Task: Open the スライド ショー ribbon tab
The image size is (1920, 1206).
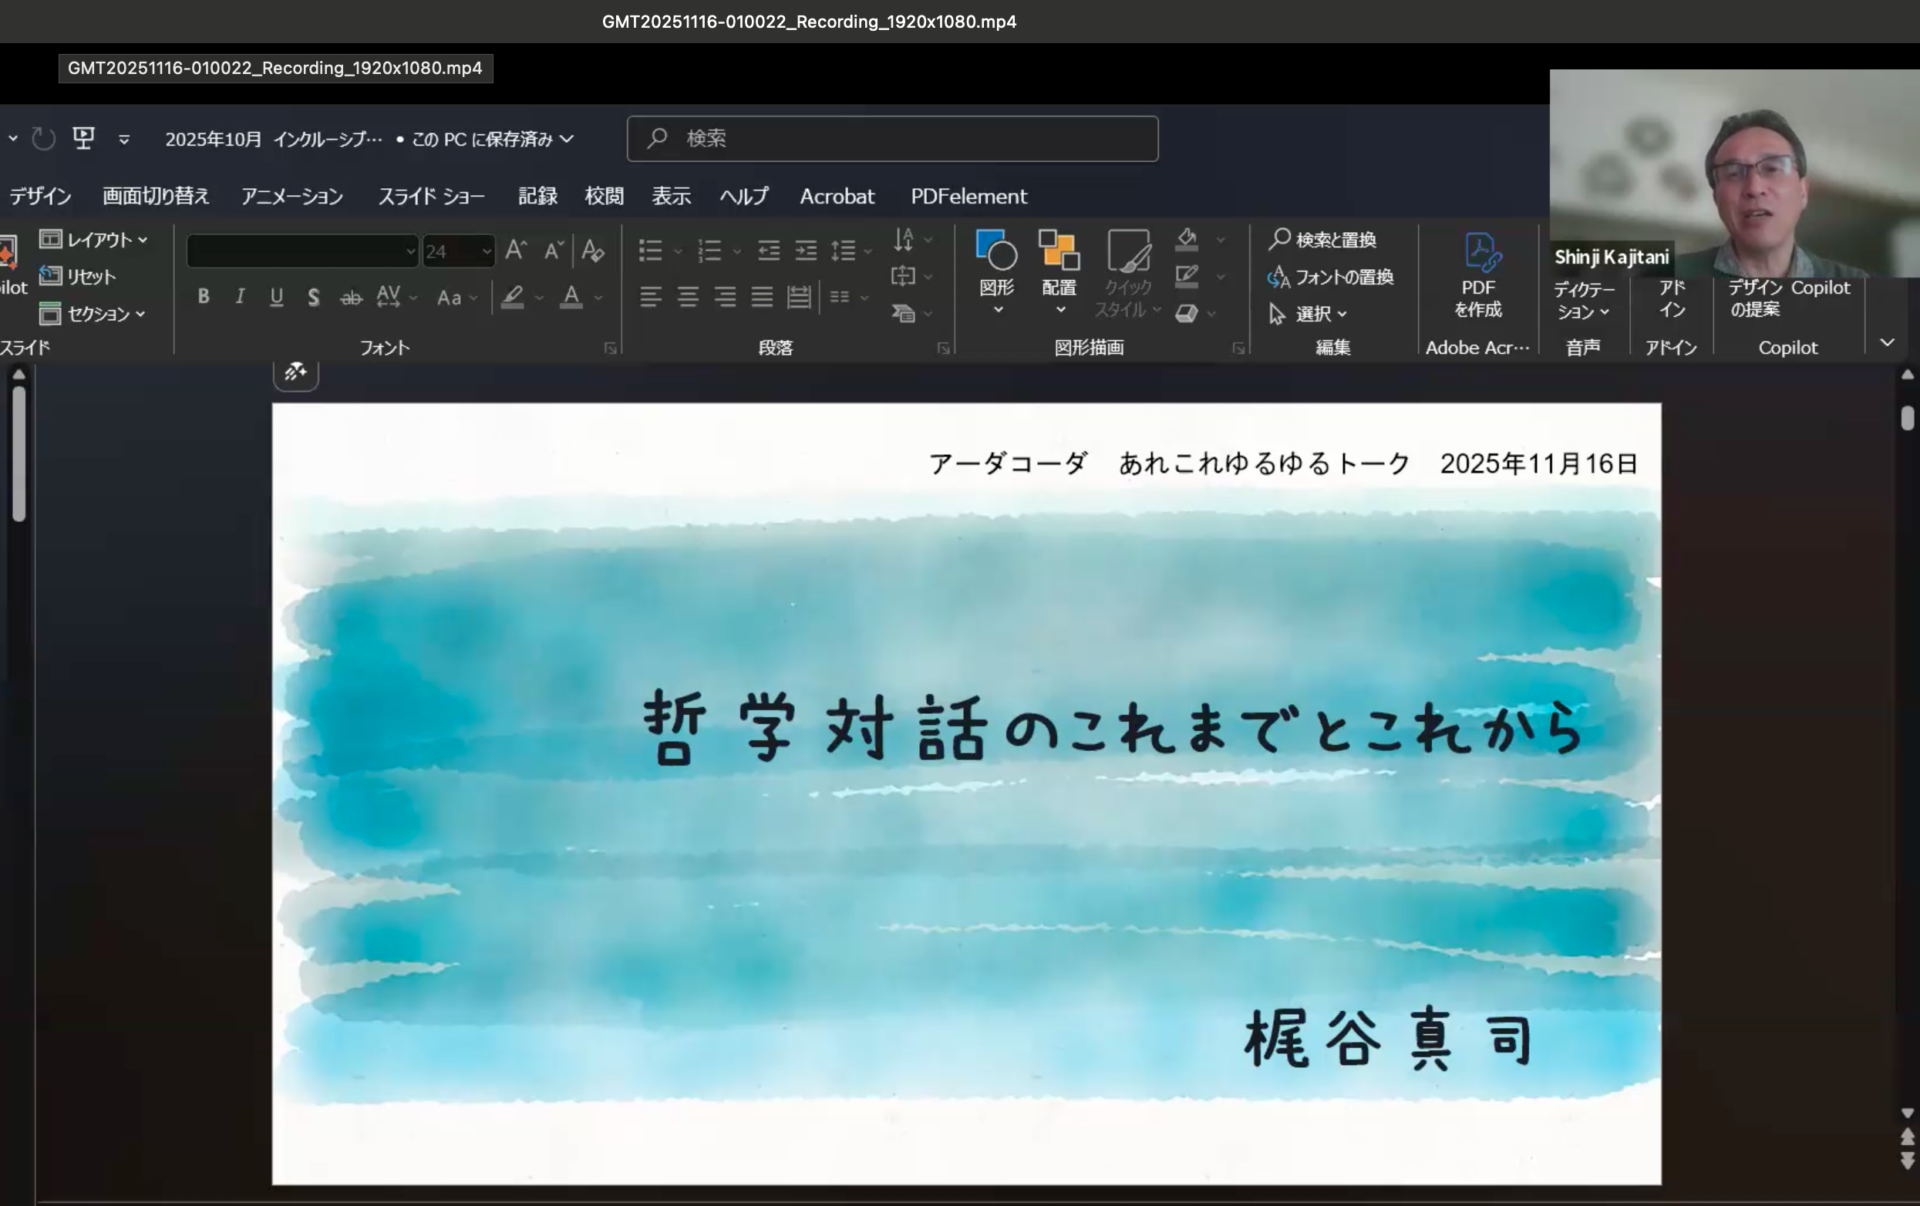Action: tap(431, 196)
